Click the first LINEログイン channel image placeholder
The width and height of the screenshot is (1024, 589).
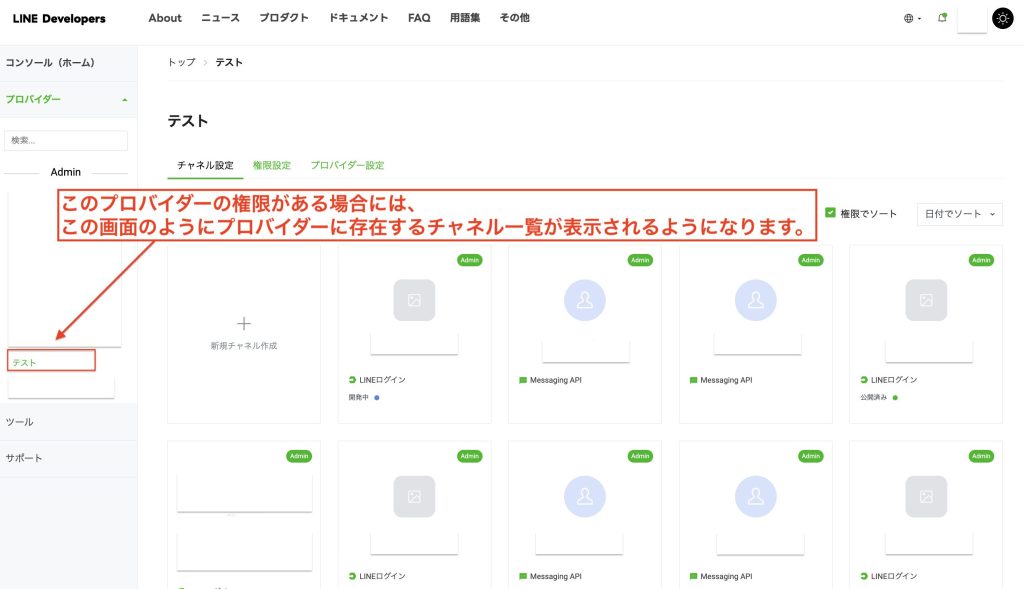click(x=414, y=300)
